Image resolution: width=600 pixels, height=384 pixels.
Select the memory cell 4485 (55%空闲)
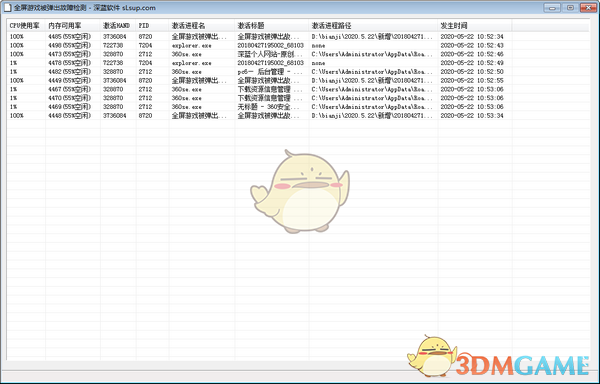click(x=70, y=37)
